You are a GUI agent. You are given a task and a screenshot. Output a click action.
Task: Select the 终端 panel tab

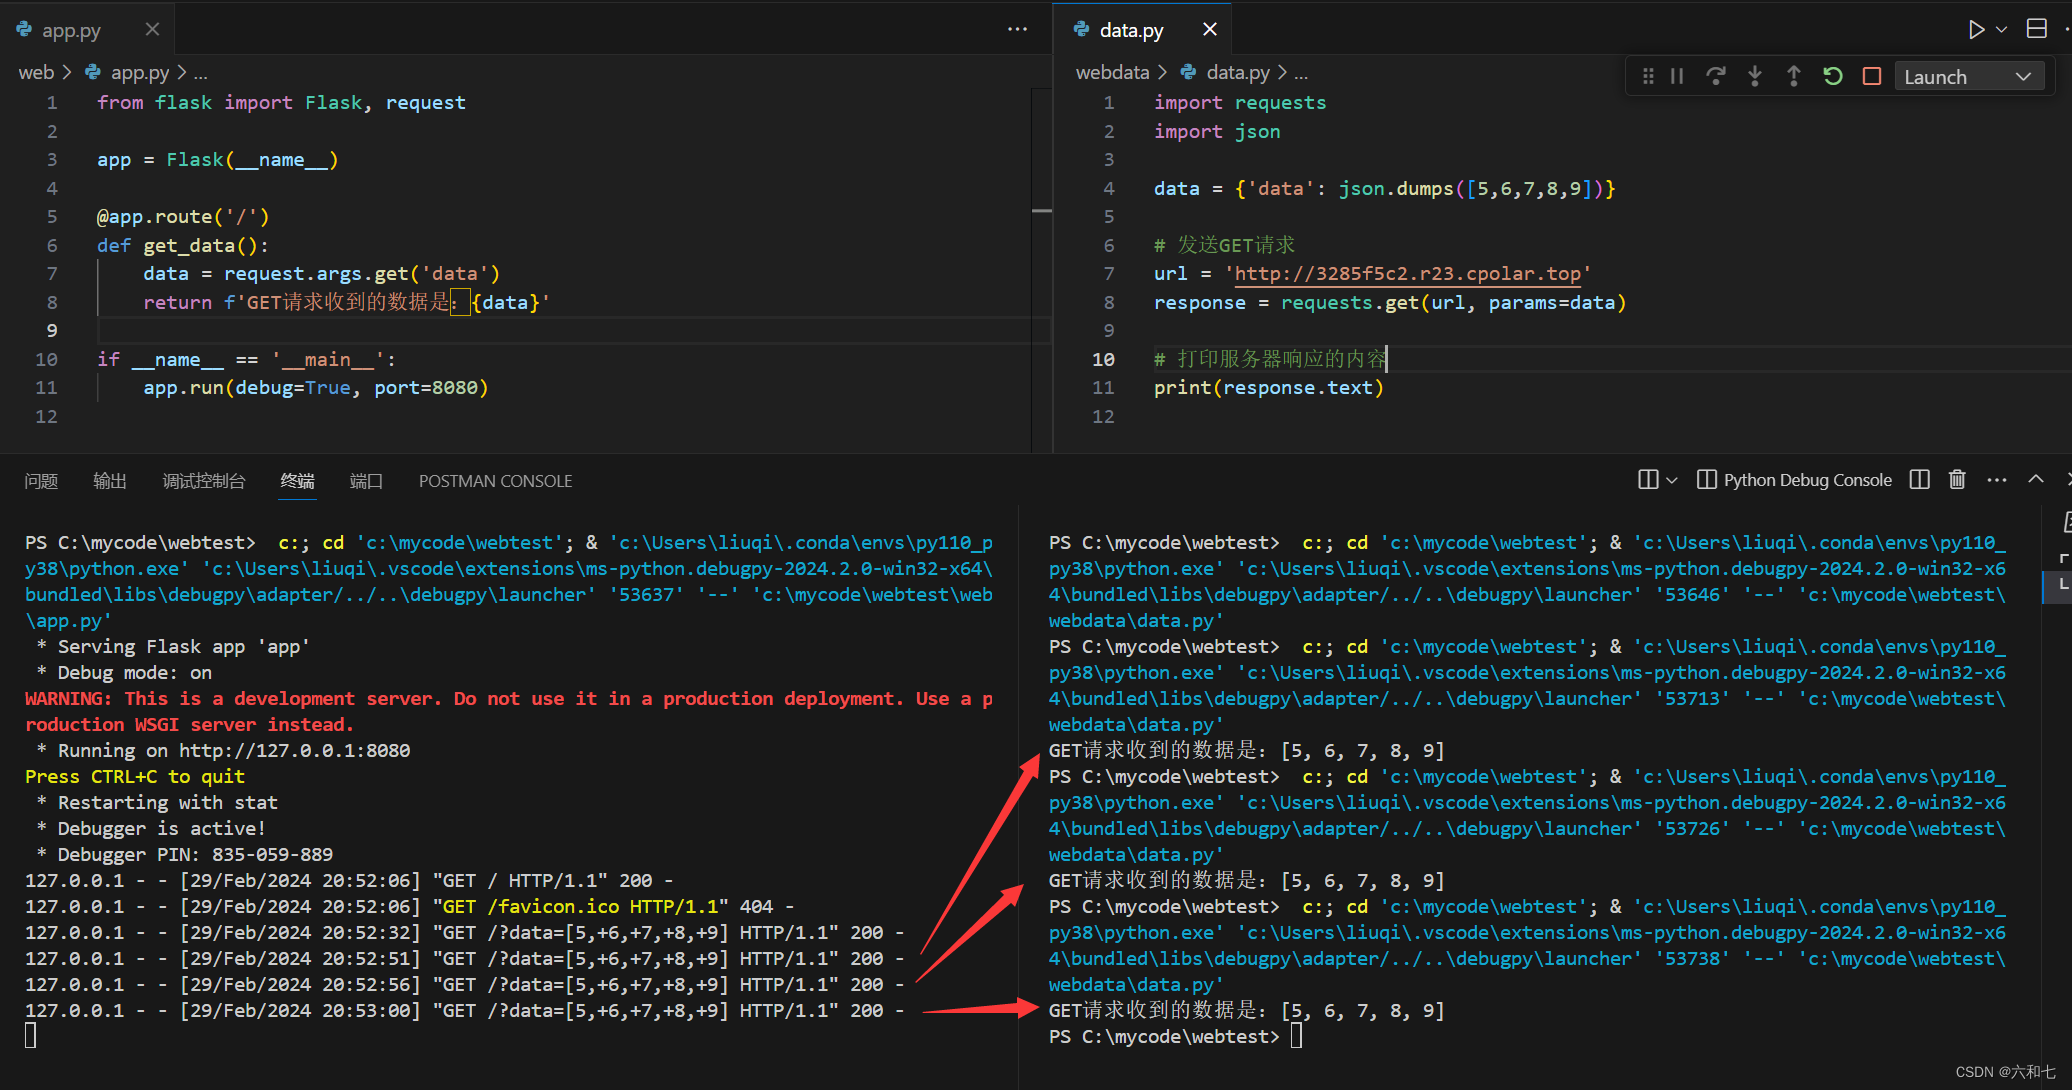(x=297, y=481)
